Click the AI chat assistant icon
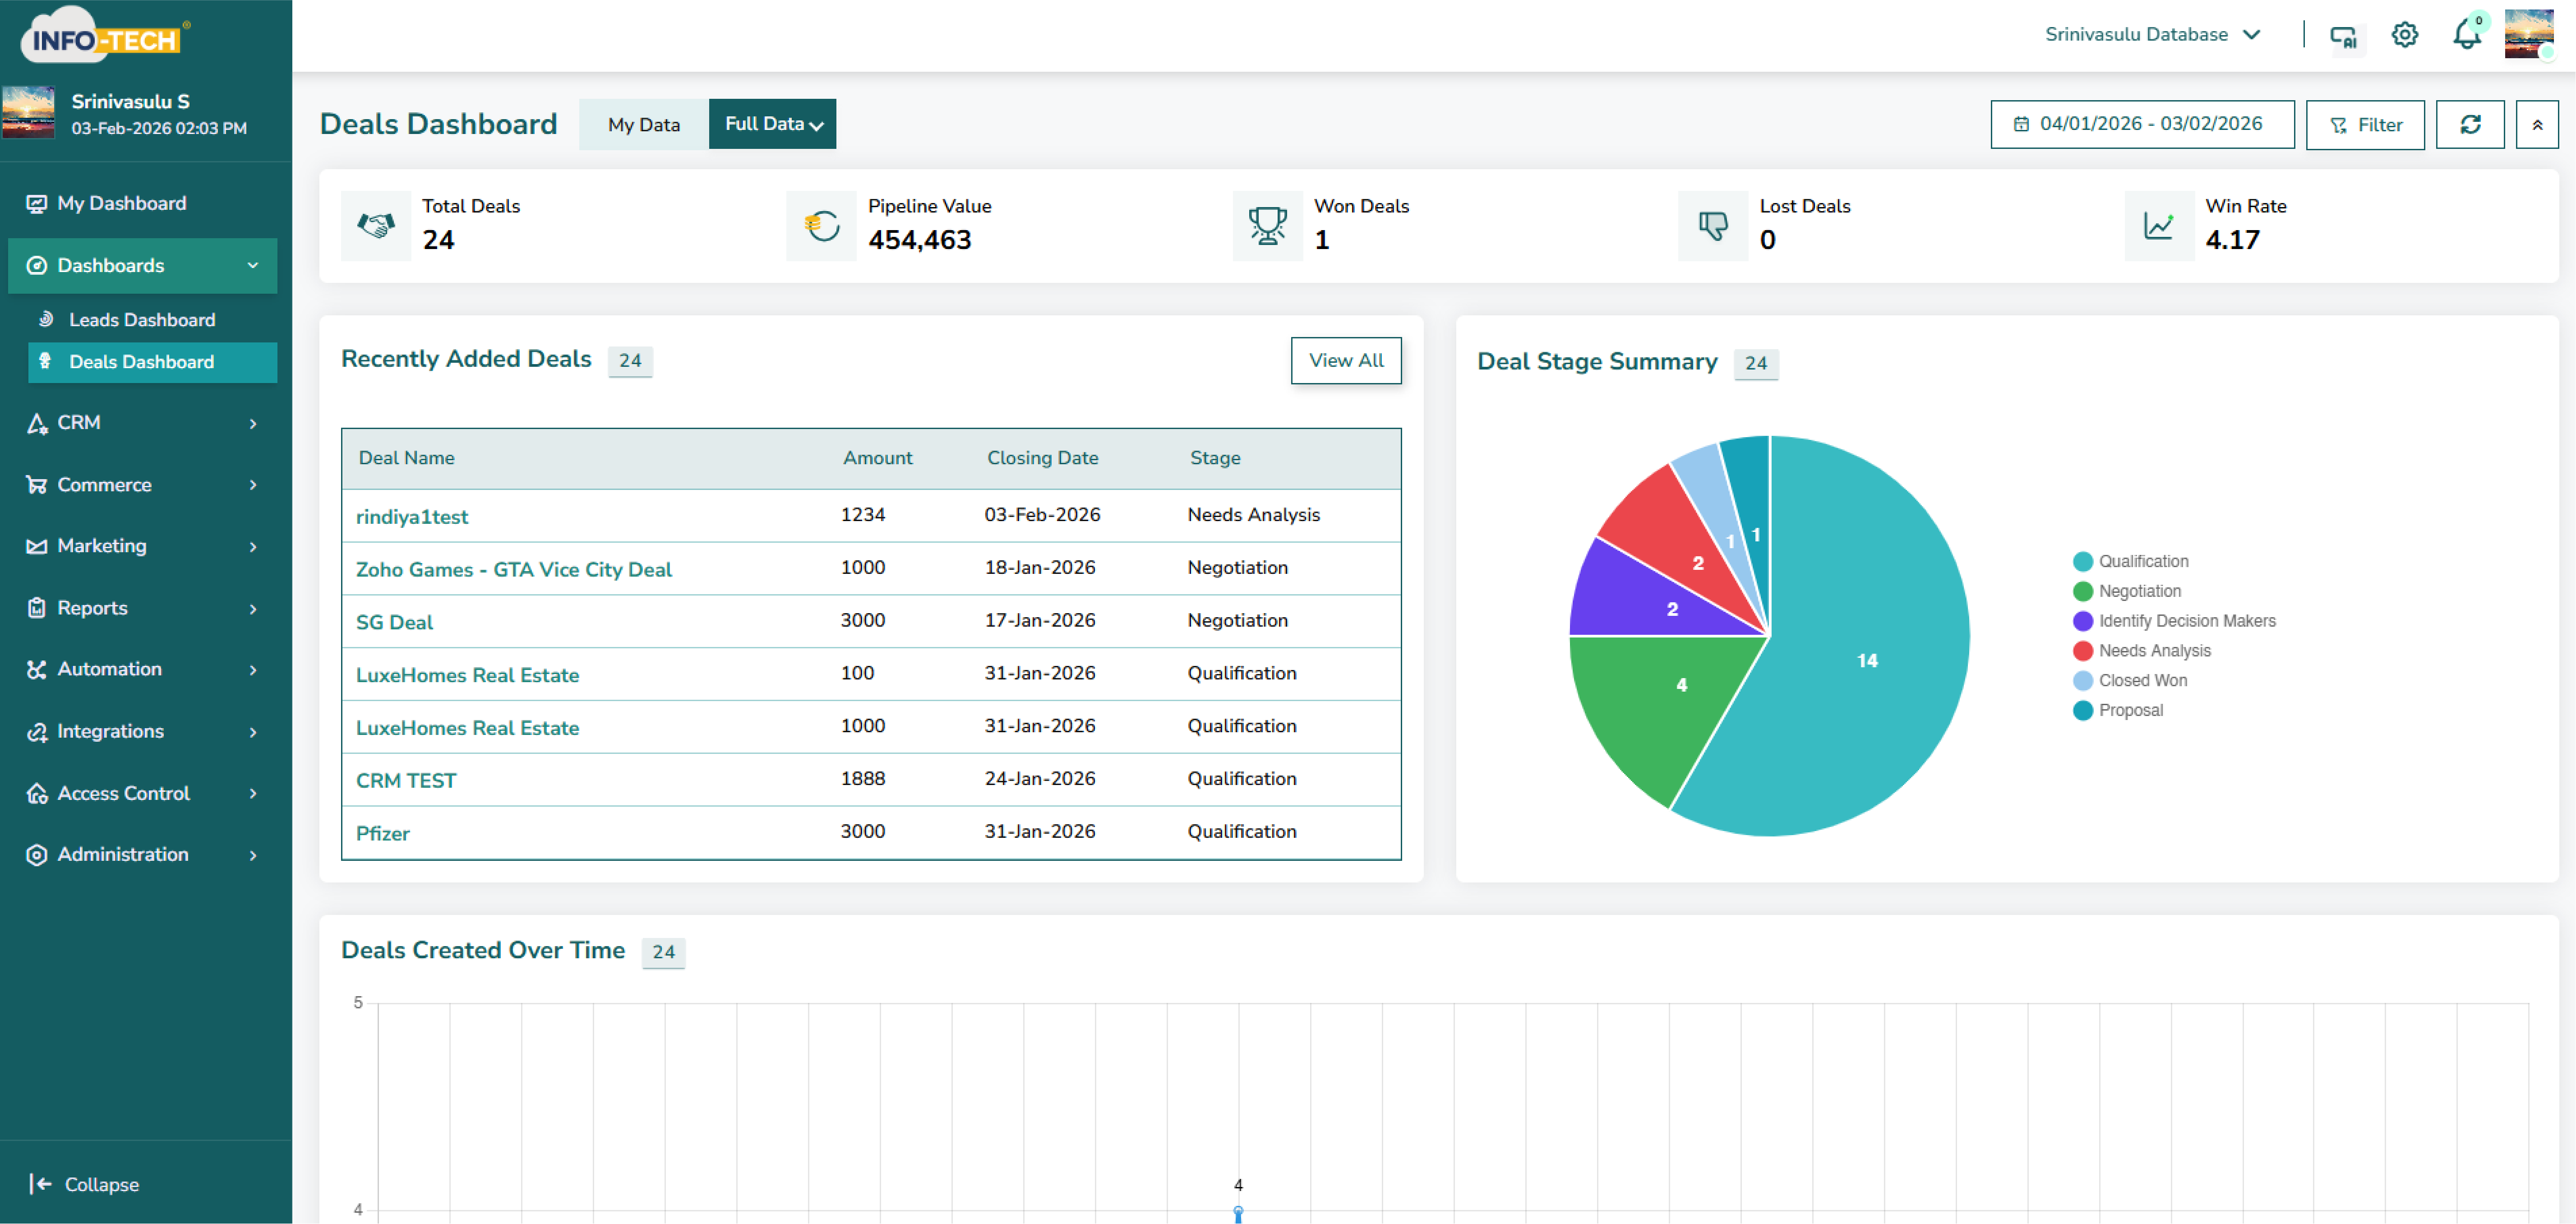Image resolution: width=2576 pixels, height=1224 pixels. 2343,37
